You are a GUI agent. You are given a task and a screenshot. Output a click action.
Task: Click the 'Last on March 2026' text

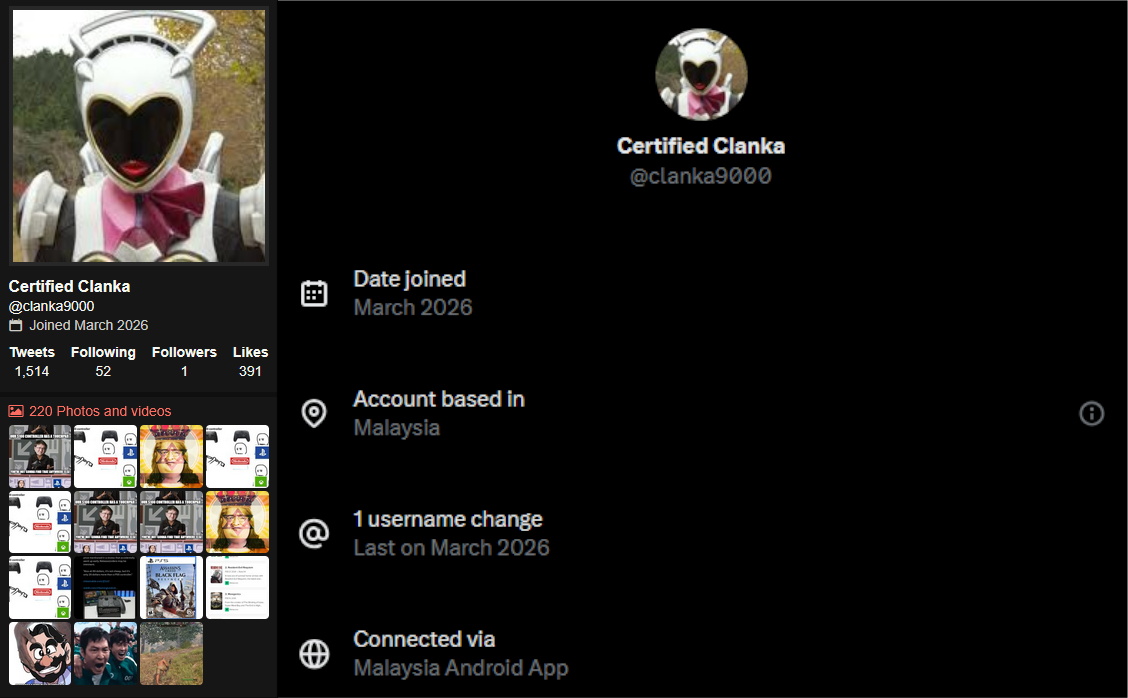pos(451,548)
